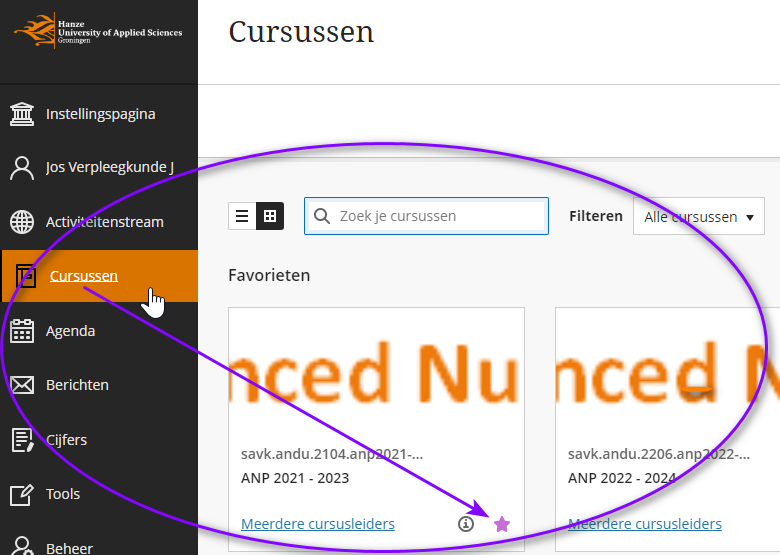
Task: Go to Instellingspagina in sidebar
Action: coord(99,114)
